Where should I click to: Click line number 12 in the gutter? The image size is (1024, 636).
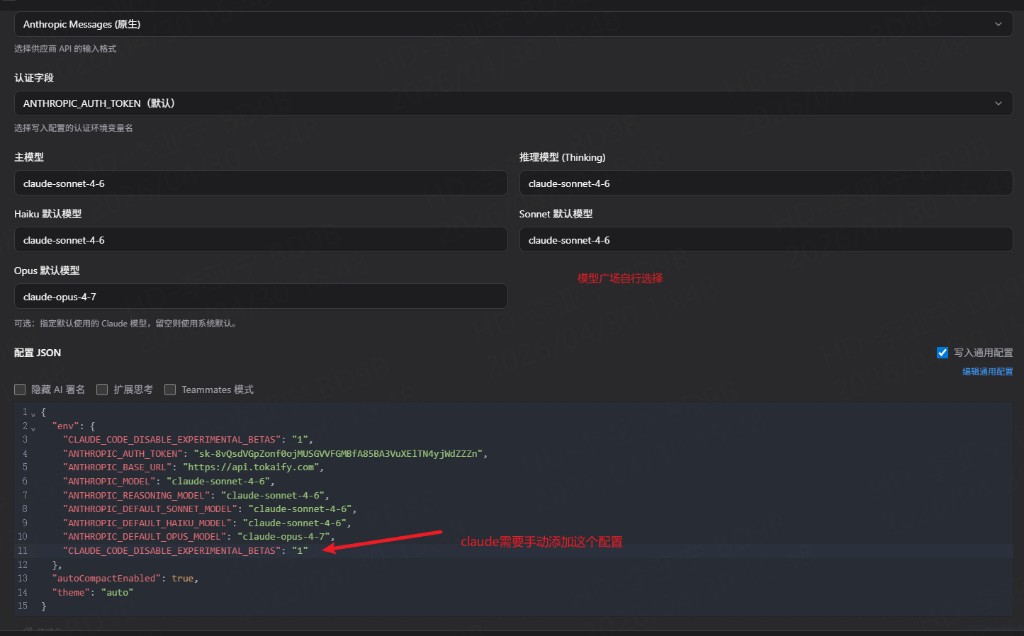pos(23,565)
